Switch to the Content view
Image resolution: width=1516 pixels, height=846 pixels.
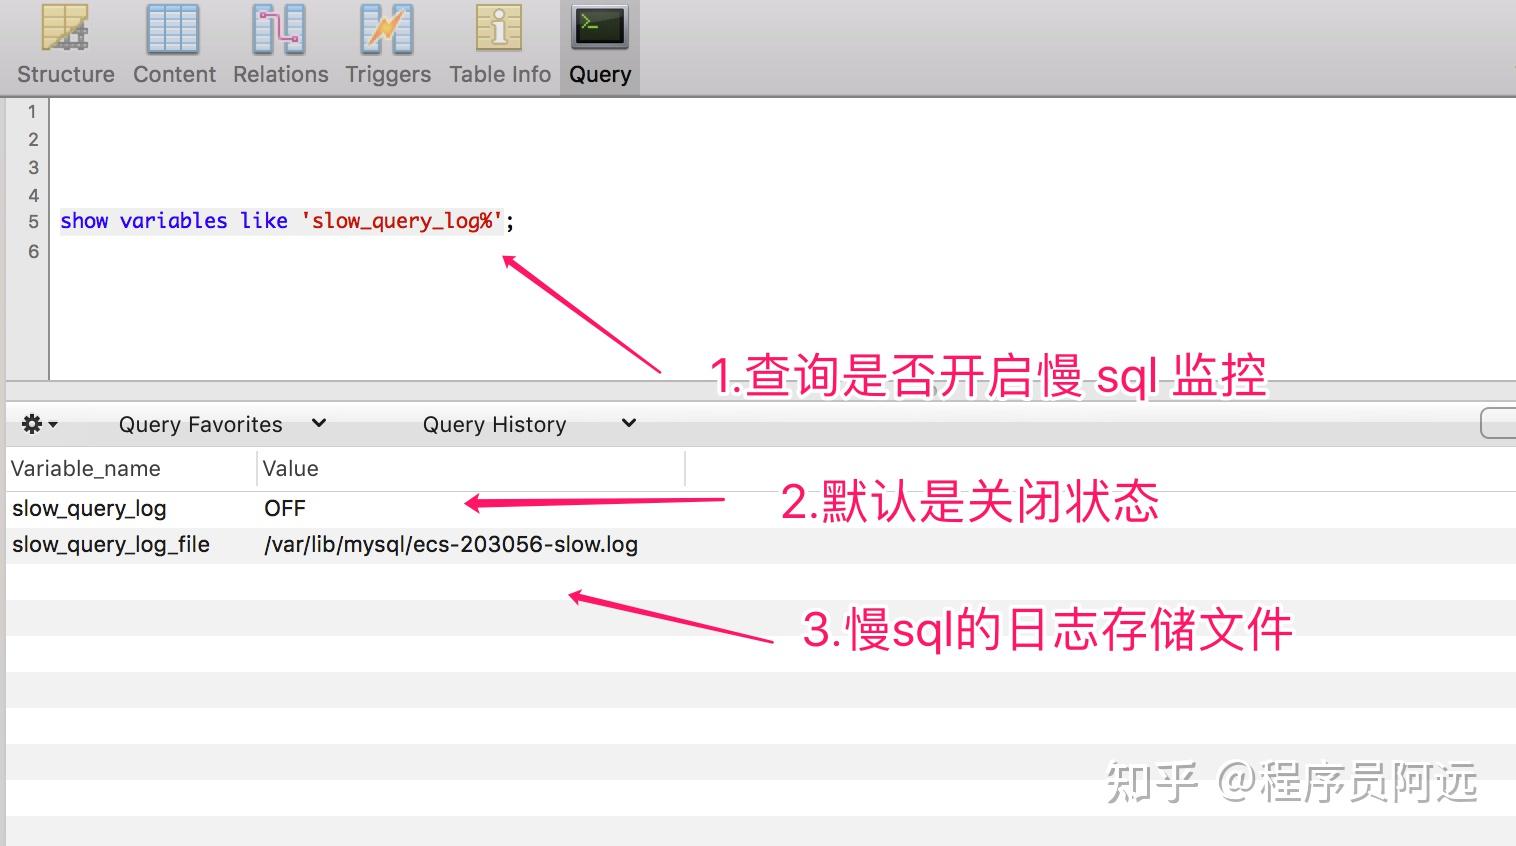(x=173, y=45)
